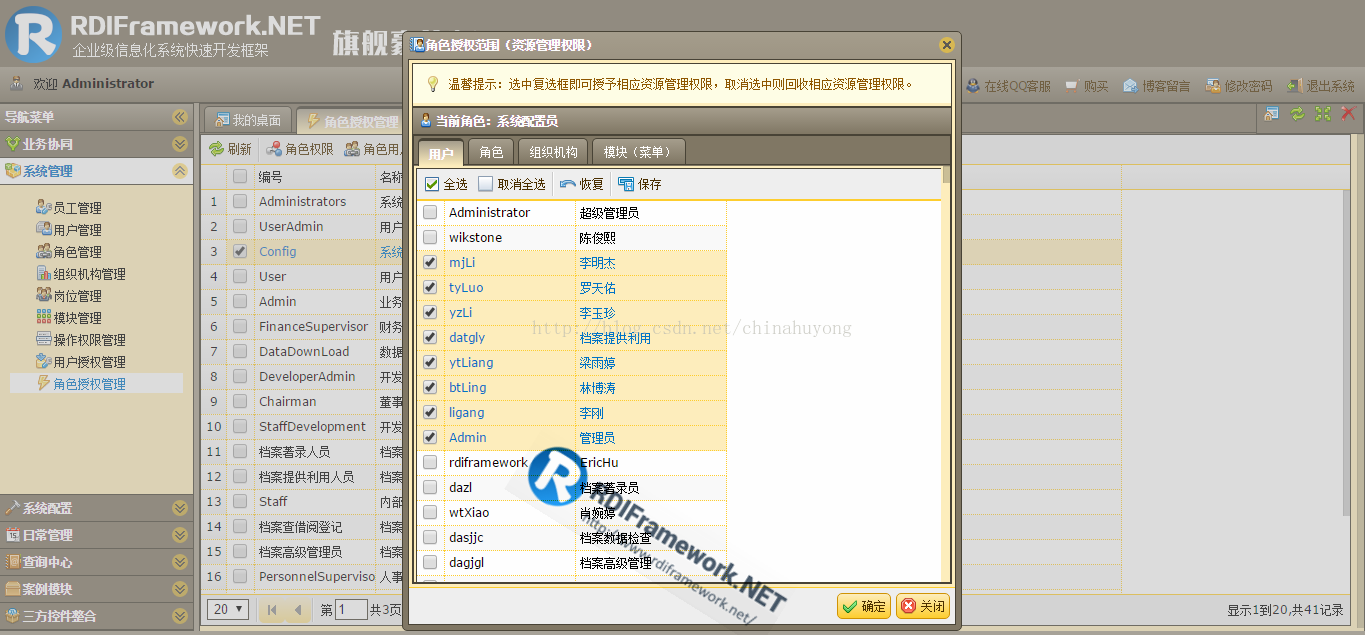Click the 角色权限 toolbar button
The width and height of the screenshot is (1365, 635).
click(300, 149)
